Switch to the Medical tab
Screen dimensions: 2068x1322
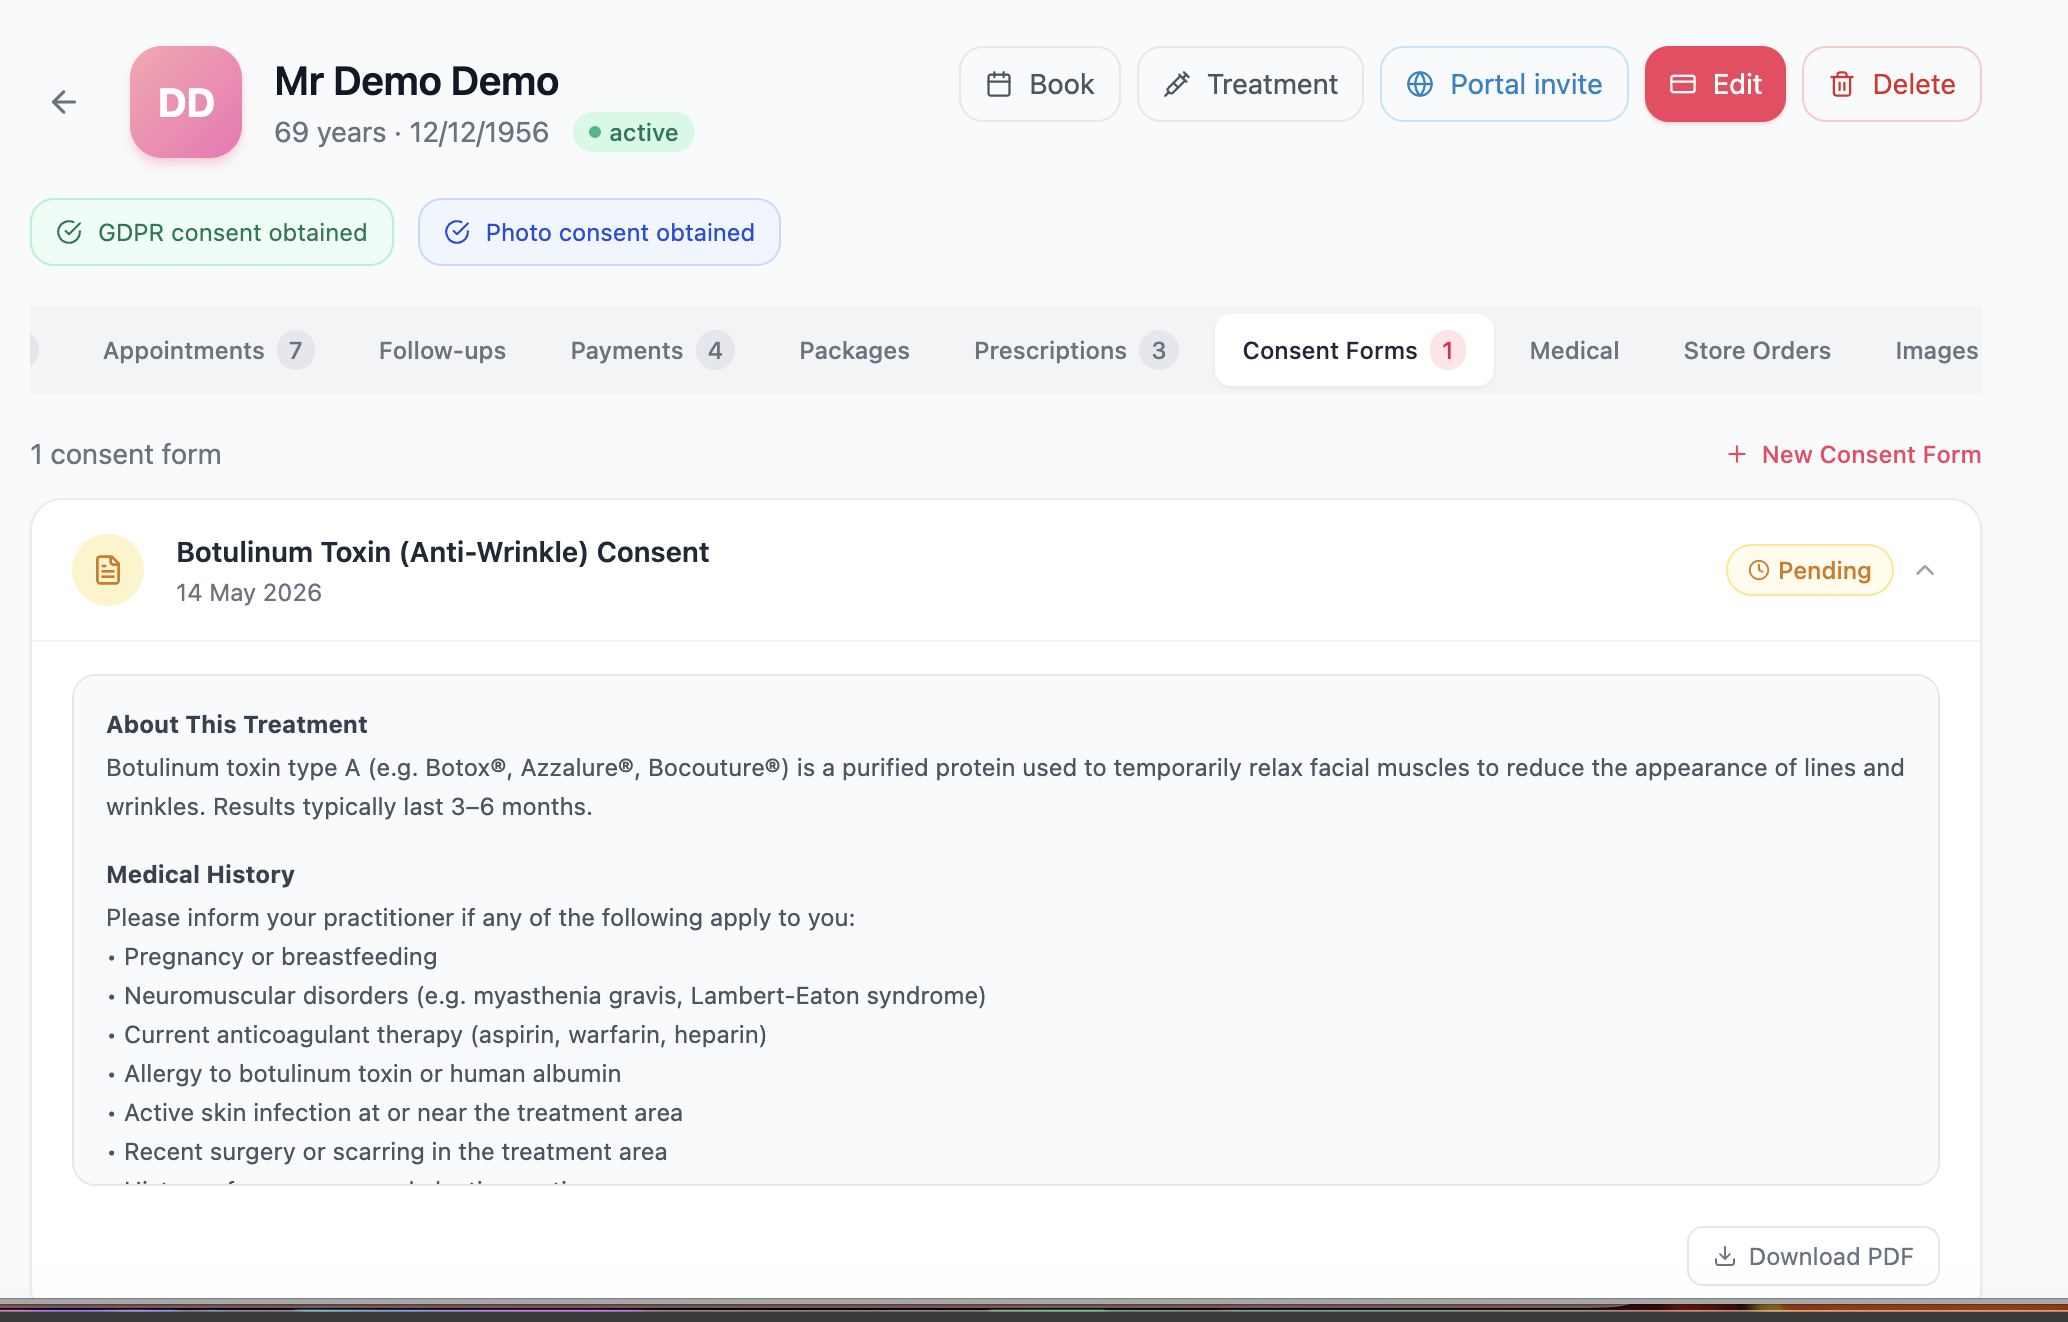(x=1574, y=350)
